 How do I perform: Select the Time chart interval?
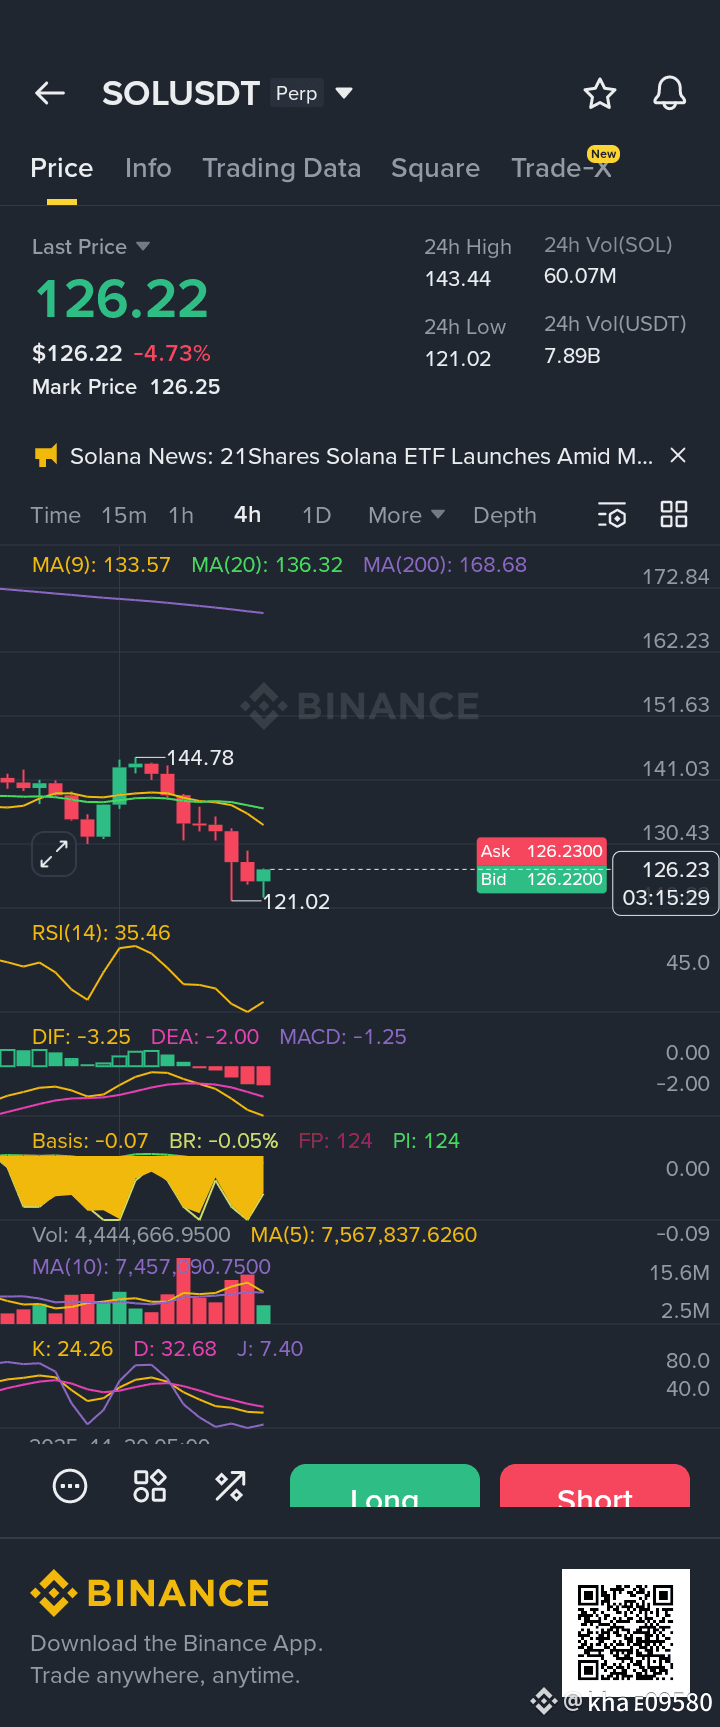(x=55, y=515)
